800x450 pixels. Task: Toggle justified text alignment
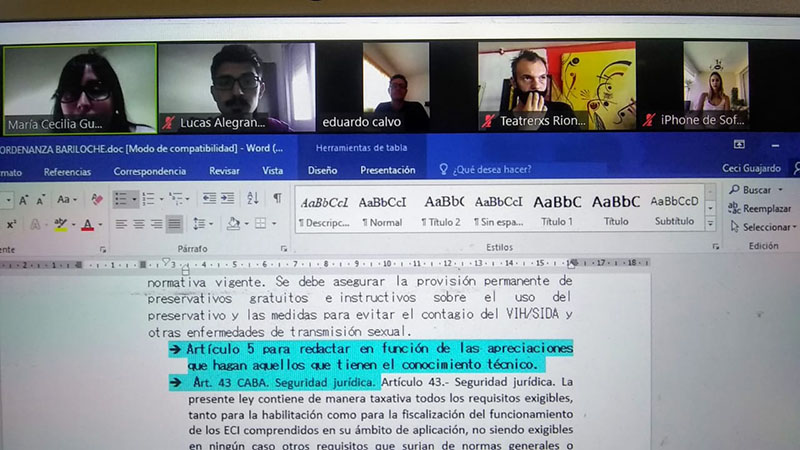tap(174, 223)
